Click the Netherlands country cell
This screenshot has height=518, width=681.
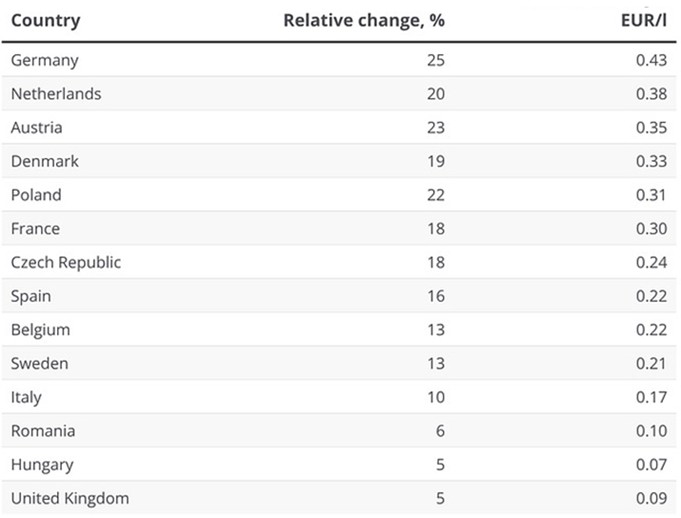coord(56,94)
